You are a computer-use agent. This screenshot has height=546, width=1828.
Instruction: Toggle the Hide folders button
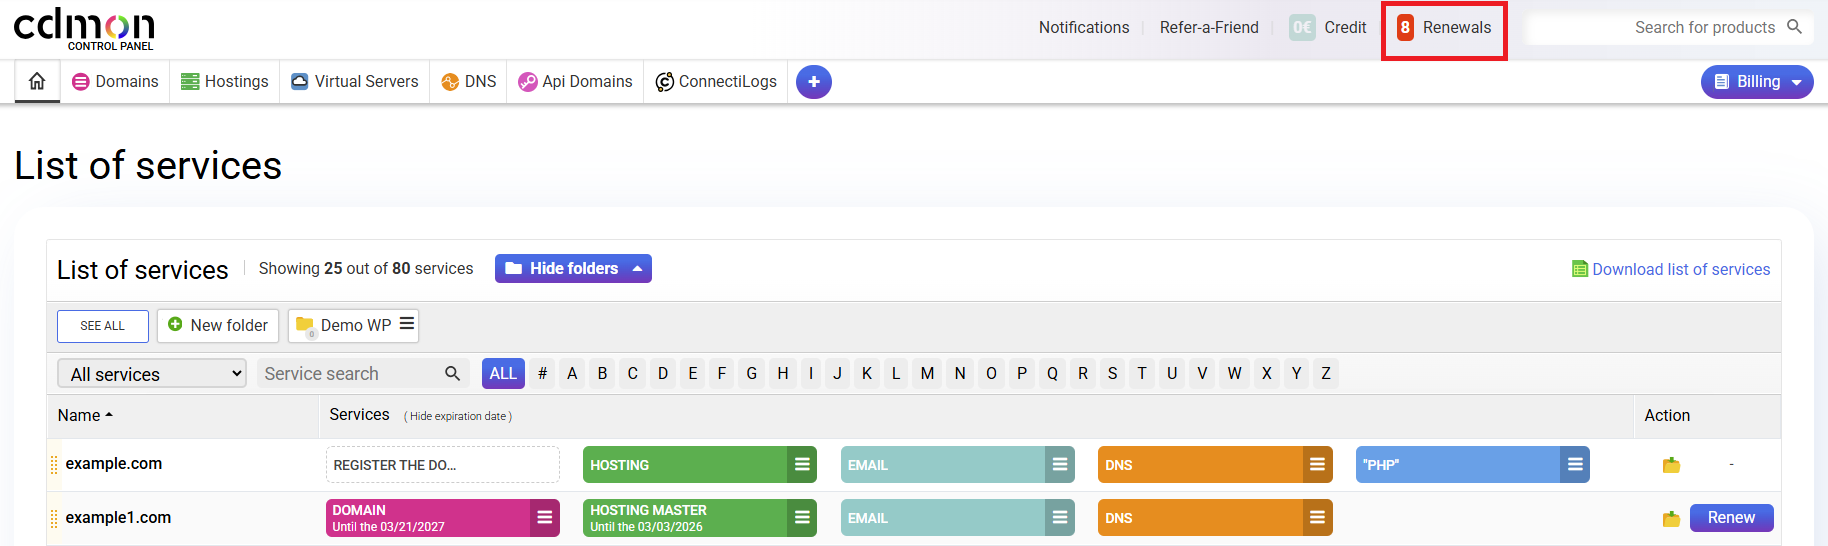tap(573, 269)
